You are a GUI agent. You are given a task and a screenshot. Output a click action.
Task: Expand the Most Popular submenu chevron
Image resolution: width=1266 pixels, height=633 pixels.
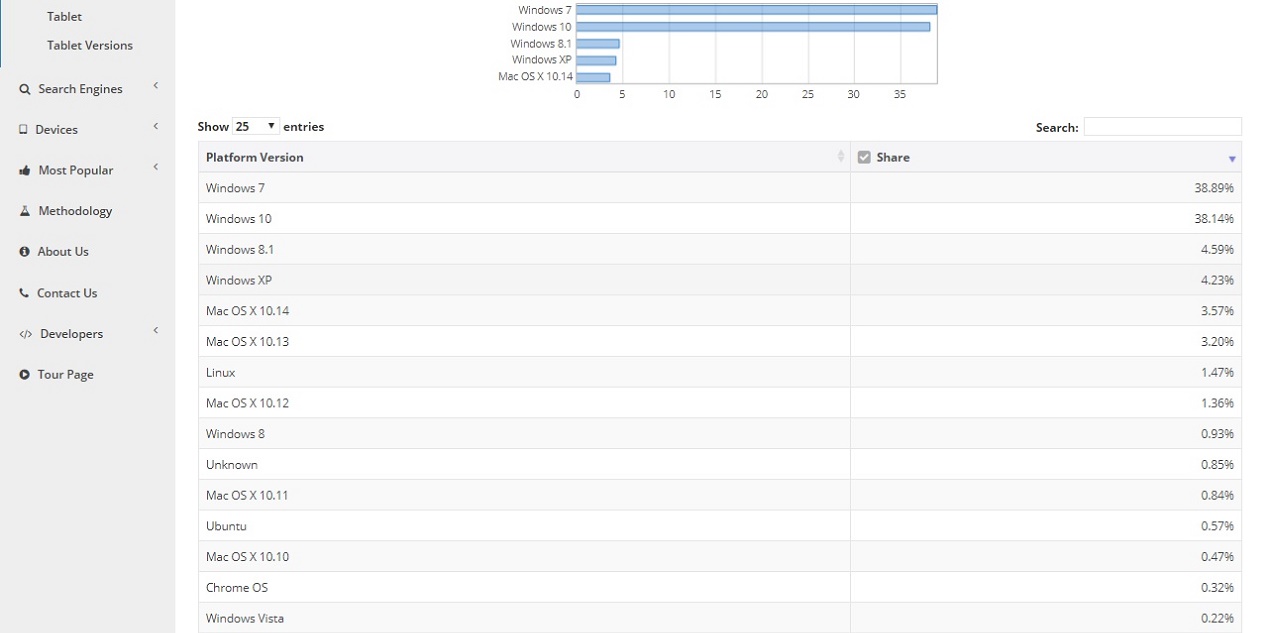coord(156,167)
